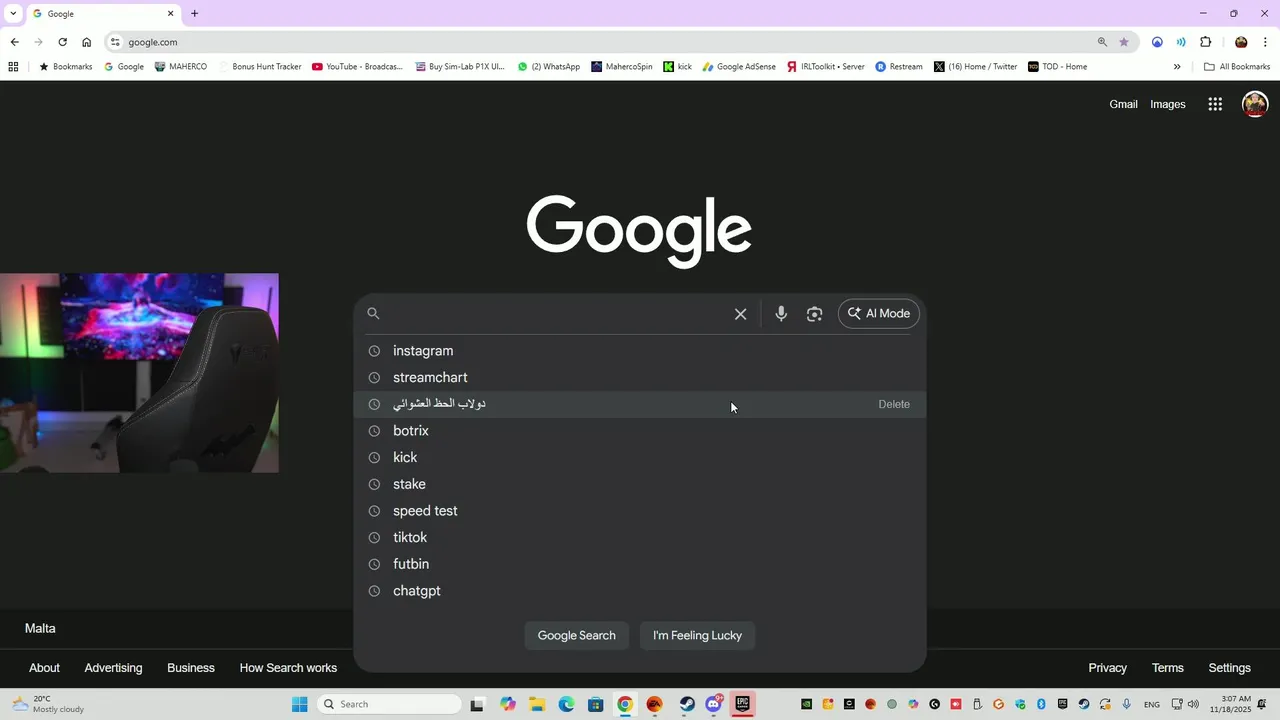Click the taskbar Search box
Viewport: 1280px width, 720px height.
(x=390, y=704)
